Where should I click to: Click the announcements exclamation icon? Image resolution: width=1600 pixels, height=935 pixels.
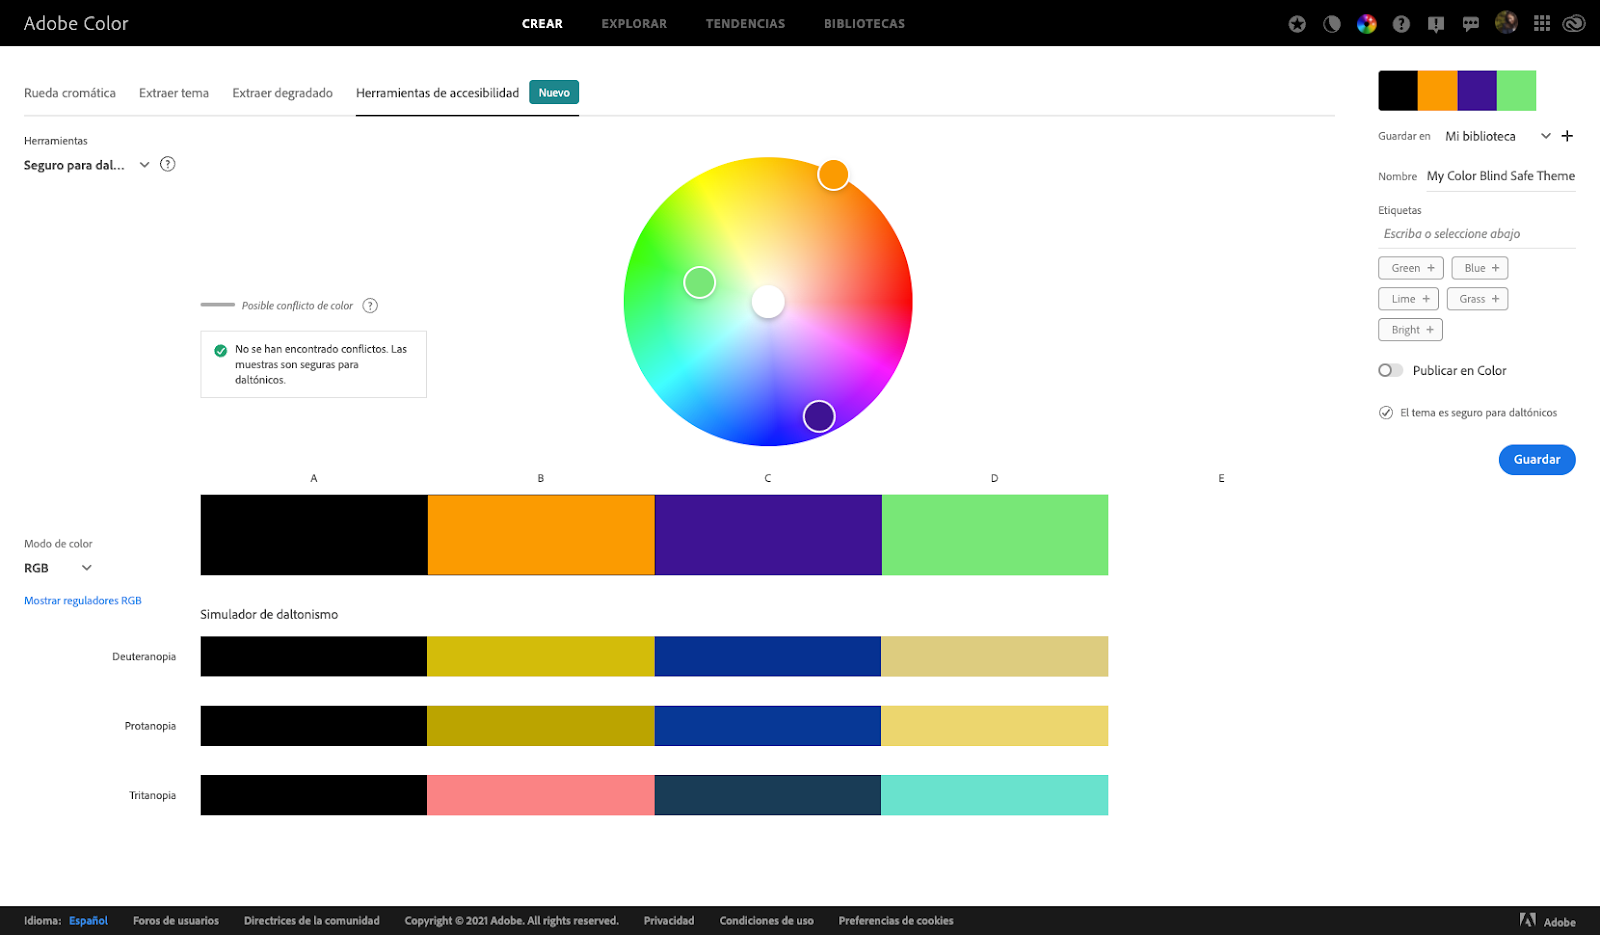click(1436, 23)
